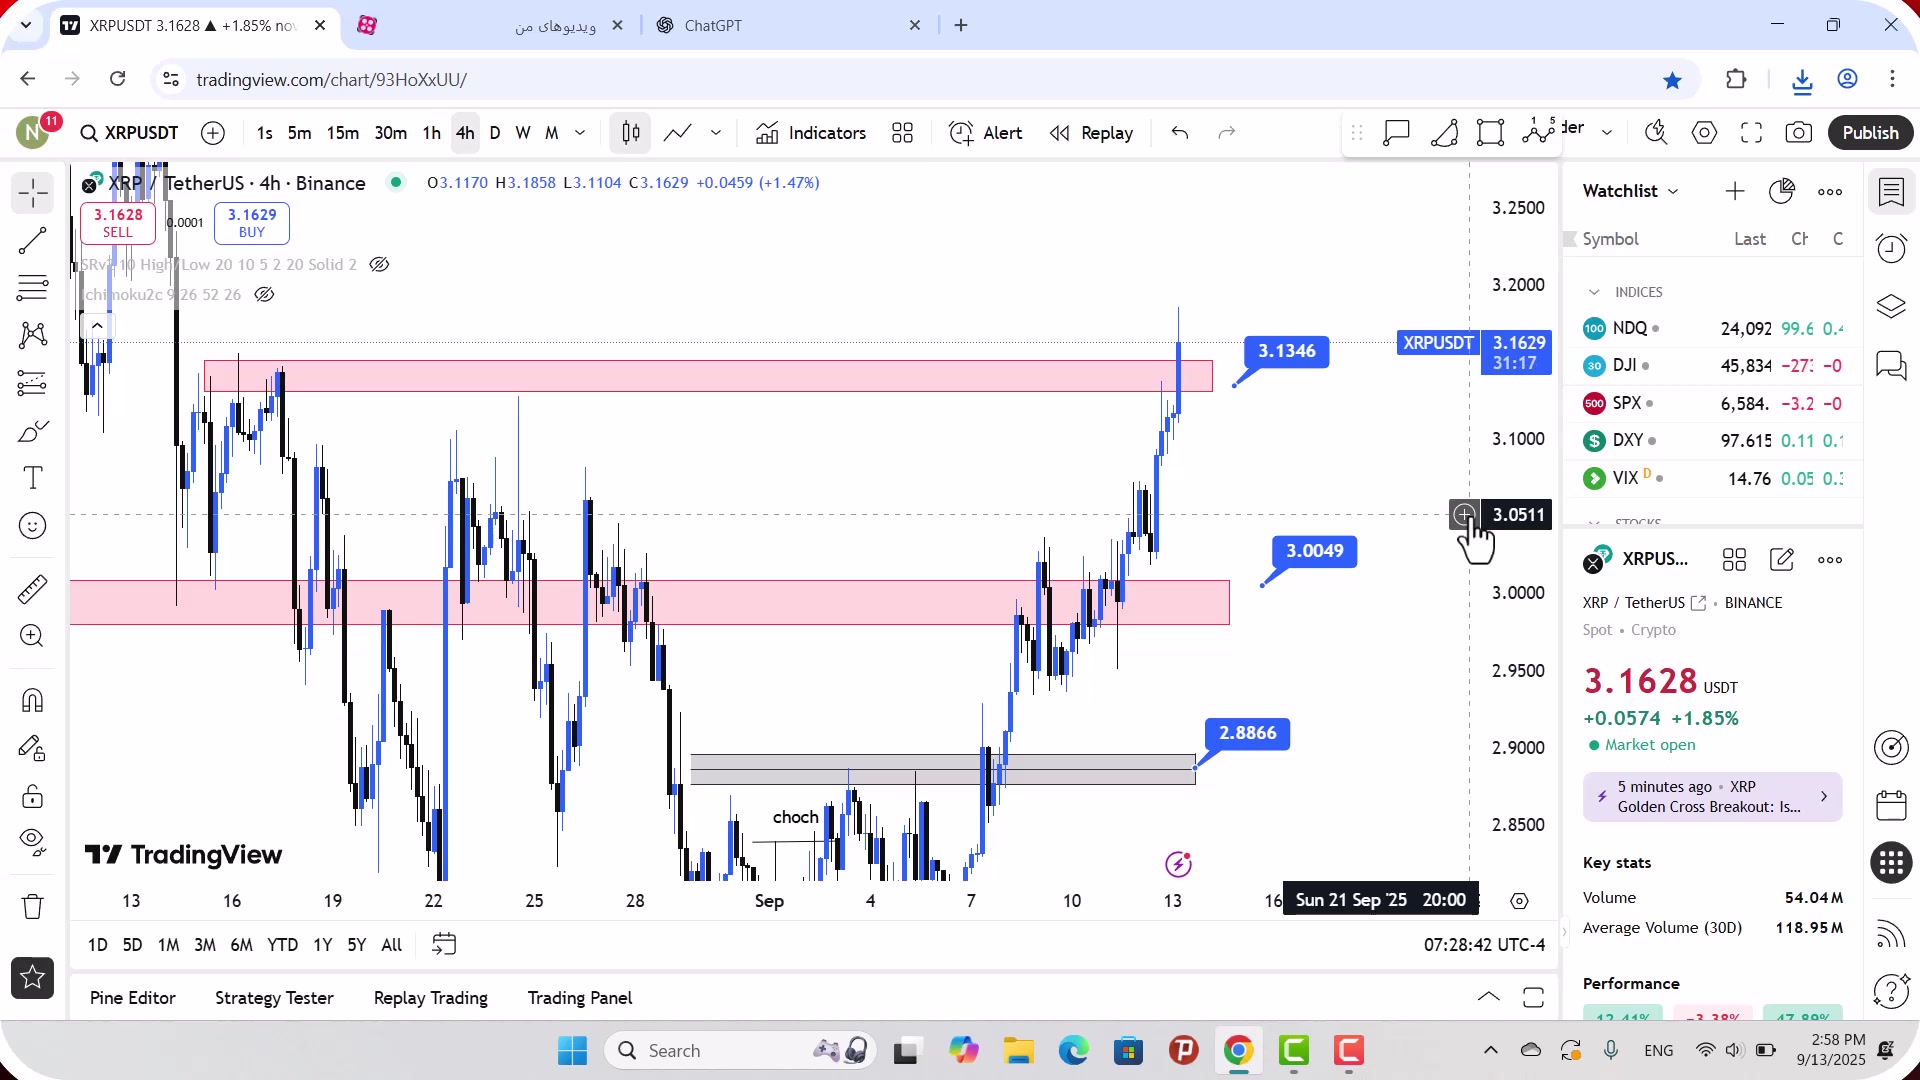Open the emoji icons tool
The height and width of the screenshot is (1080, 1920).
33,526
